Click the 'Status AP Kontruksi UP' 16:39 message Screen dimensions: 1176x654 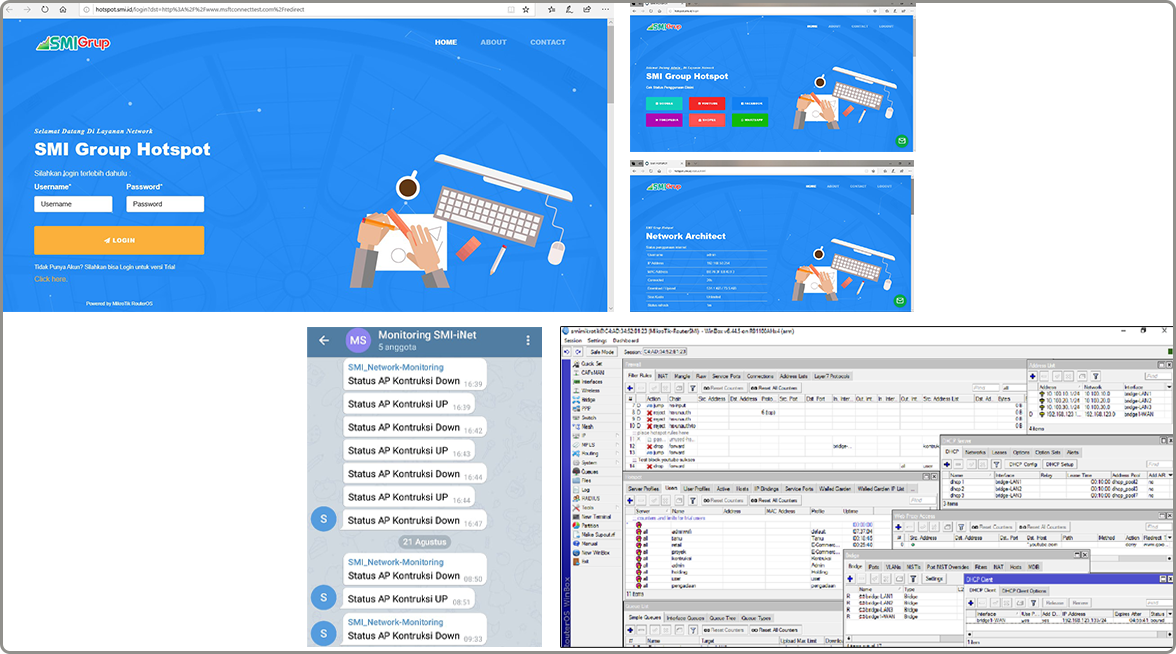pyautogui.click(x=409, y=404)
